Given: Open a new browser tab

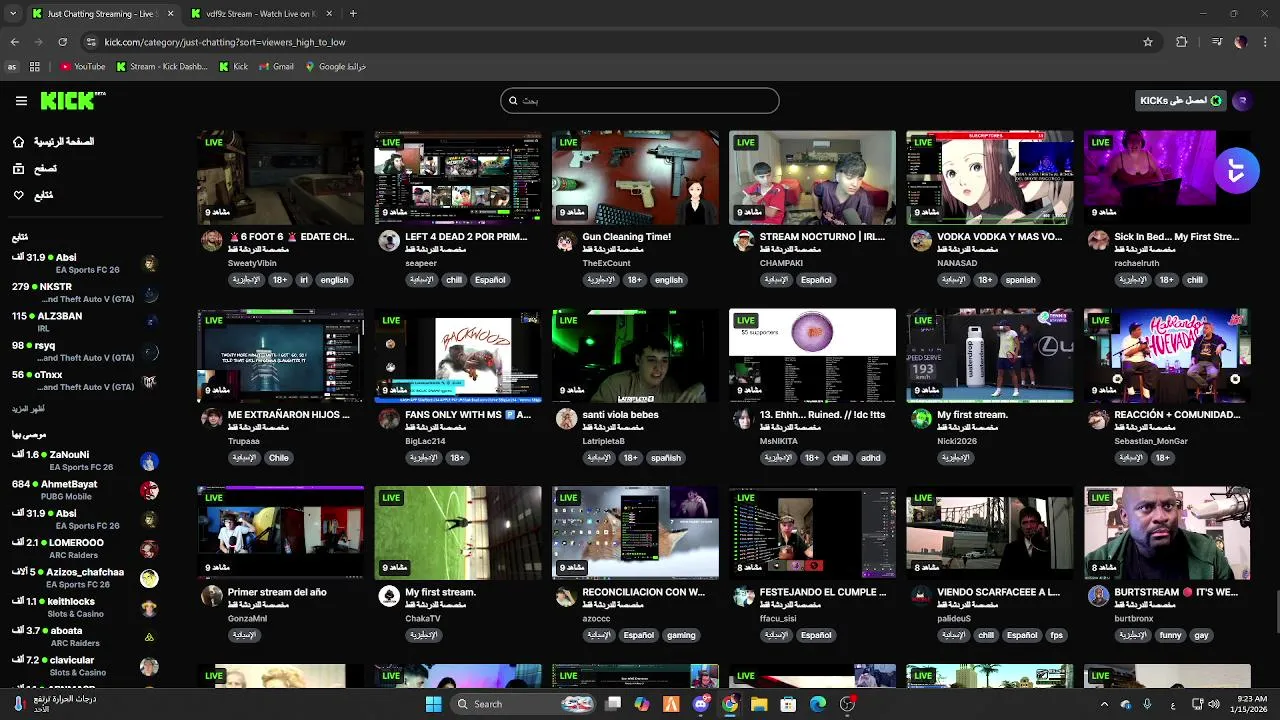Looking at the screenshot, I should 353,14.
